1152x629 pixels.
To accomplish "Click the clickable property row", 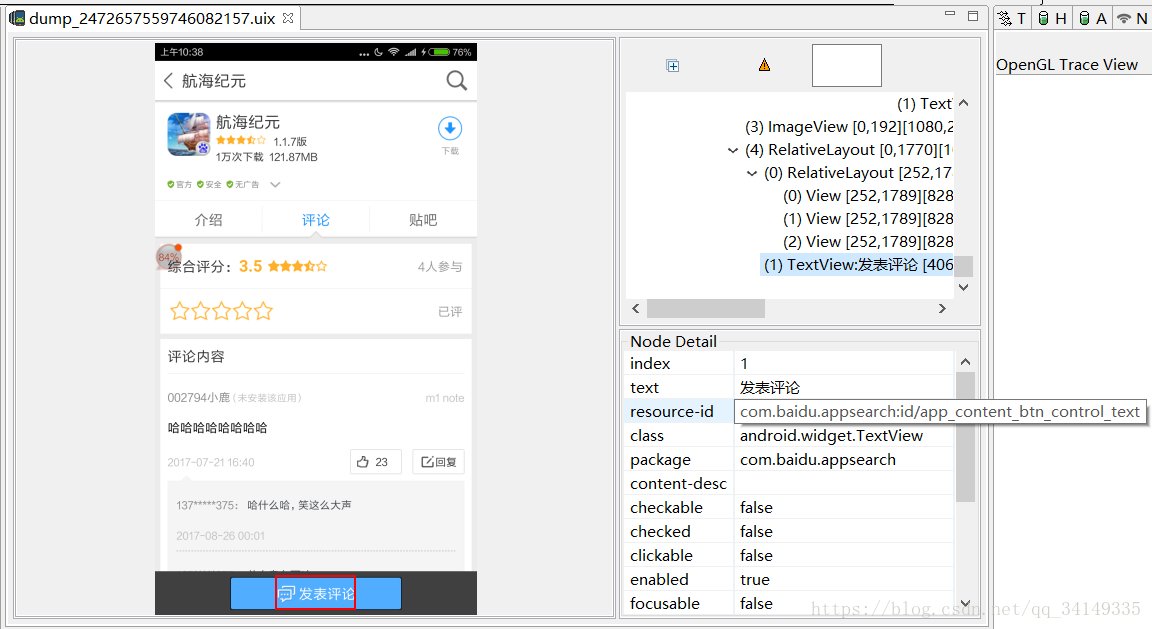I will [x=791, y=556].
